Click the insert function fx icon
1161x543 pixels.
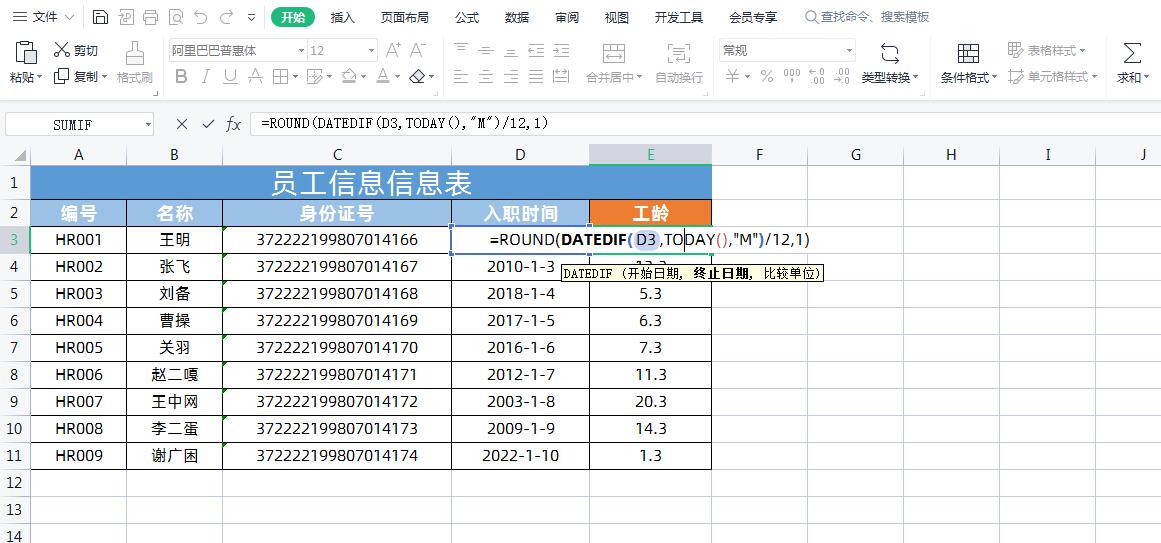tap(234, 124)
